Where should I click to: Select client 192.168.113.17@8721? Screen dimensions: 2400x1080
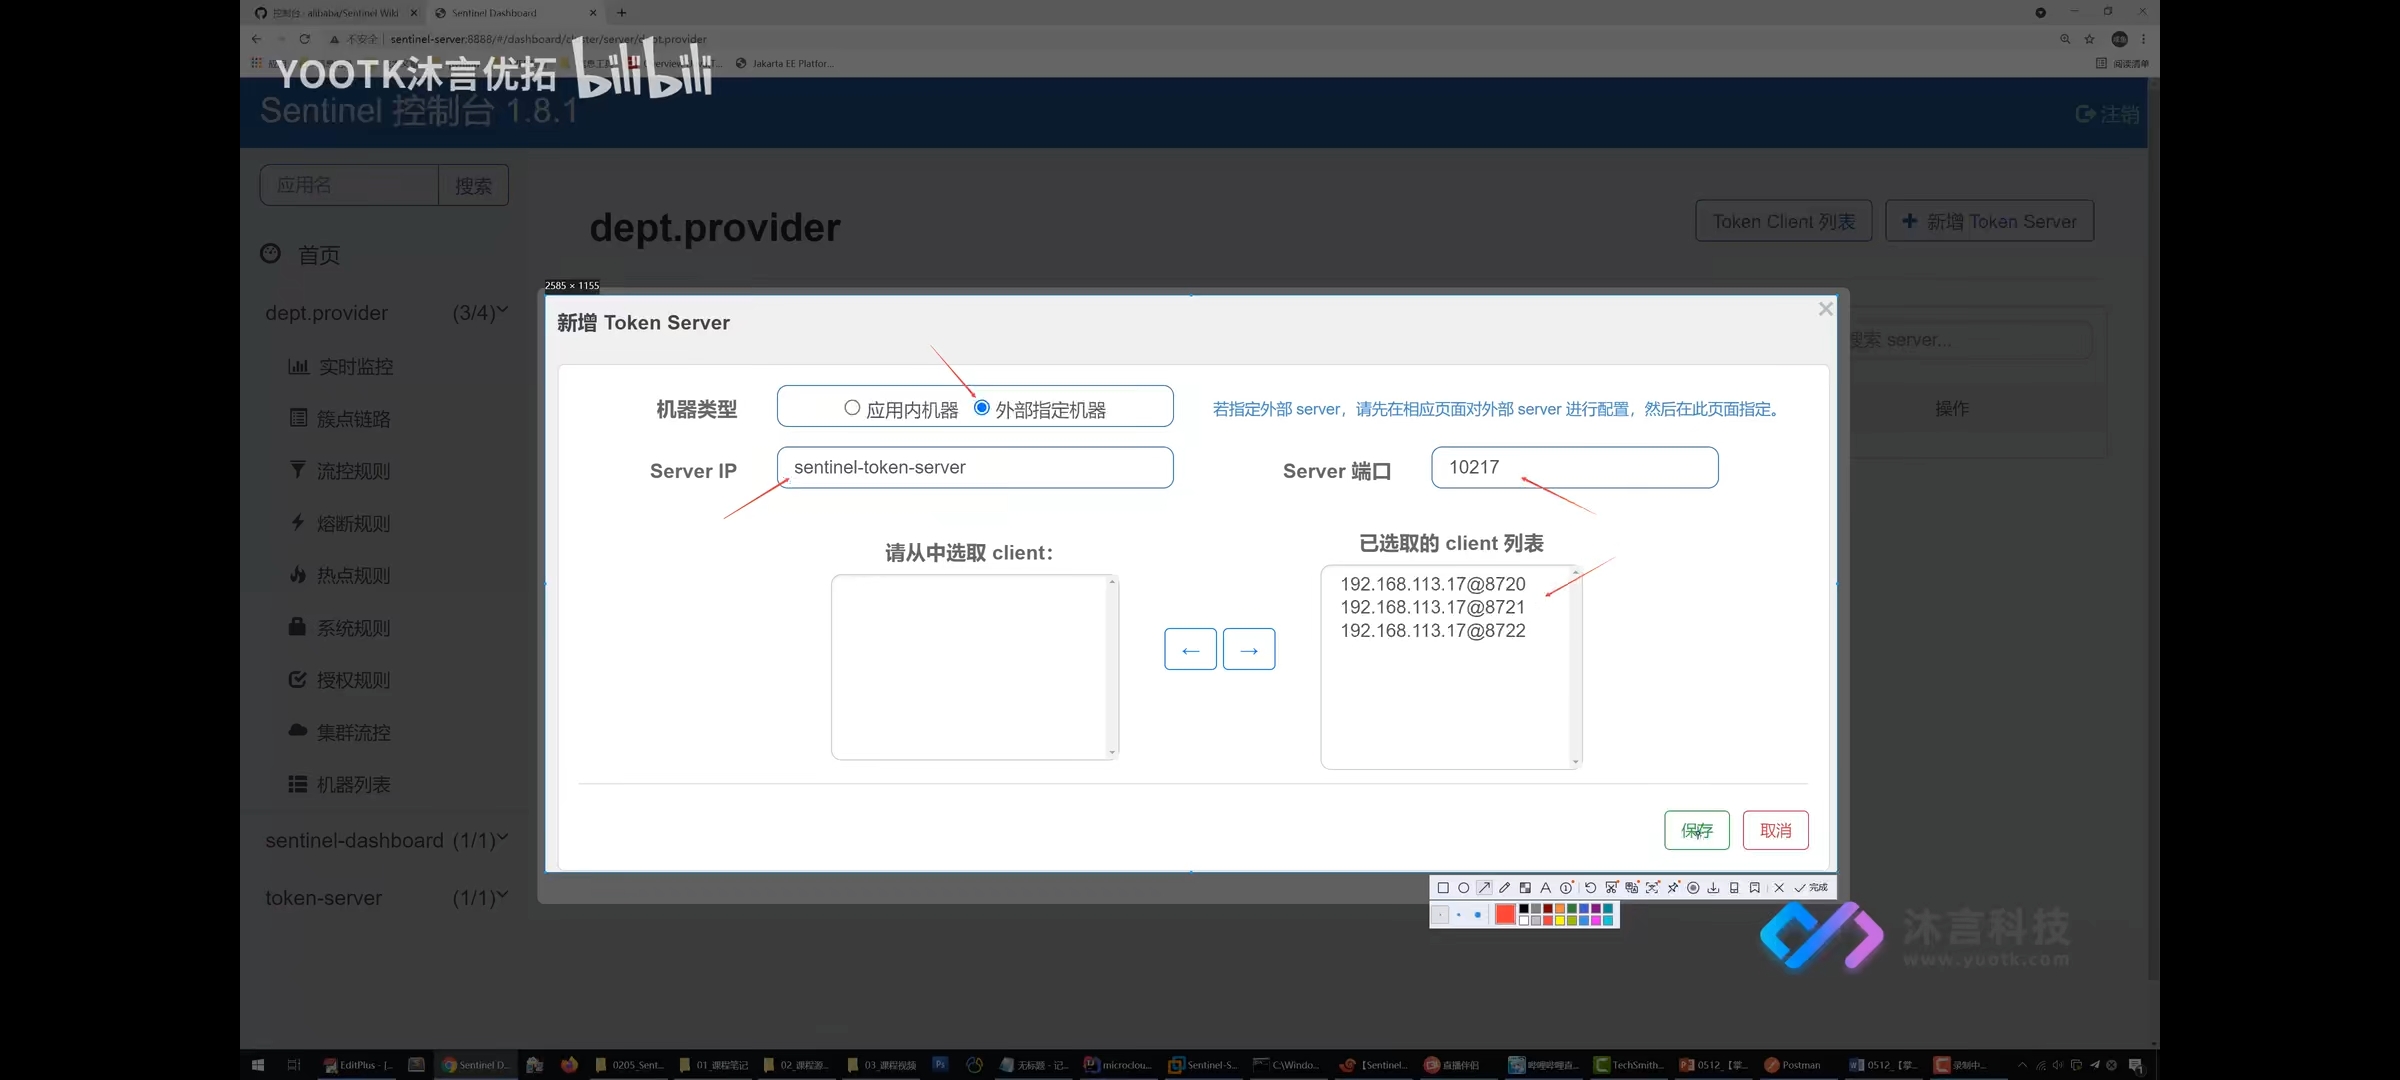(1433, 607)
